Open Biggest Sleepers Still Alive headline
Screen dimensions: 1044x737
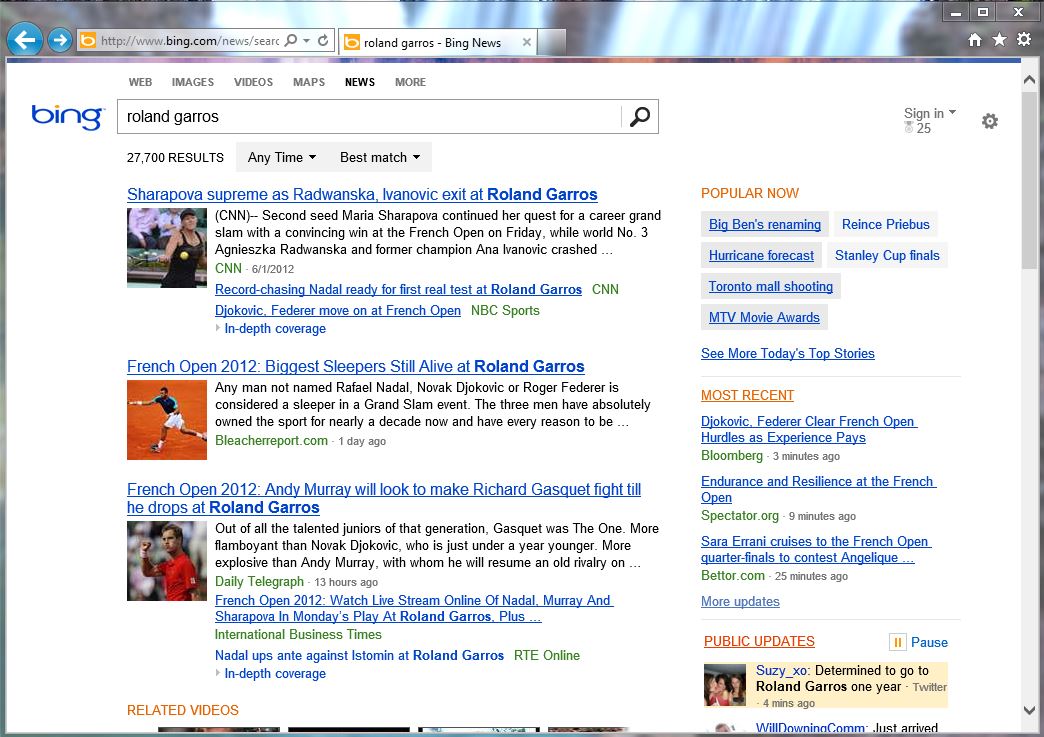tap(356, 366)
